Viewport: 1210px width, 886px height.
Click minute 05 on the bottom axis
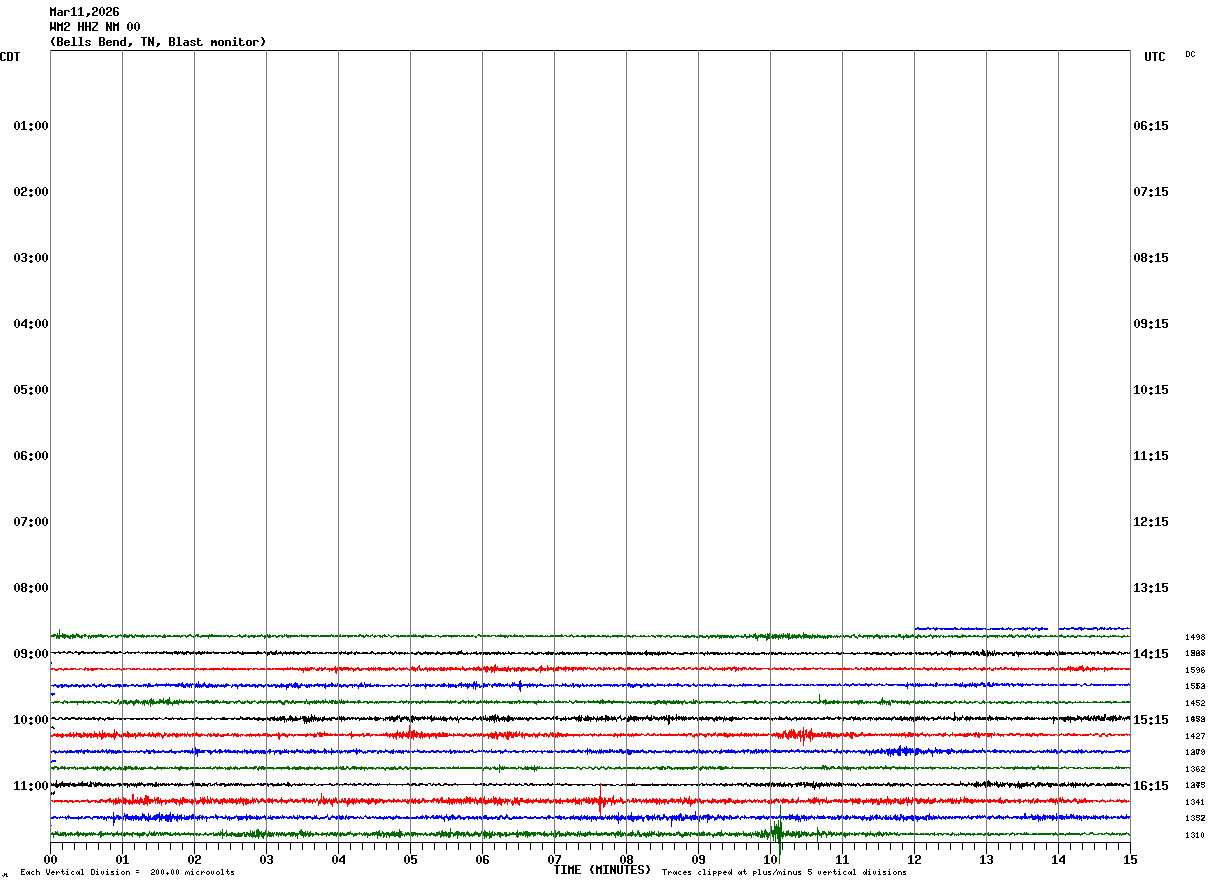410,859
